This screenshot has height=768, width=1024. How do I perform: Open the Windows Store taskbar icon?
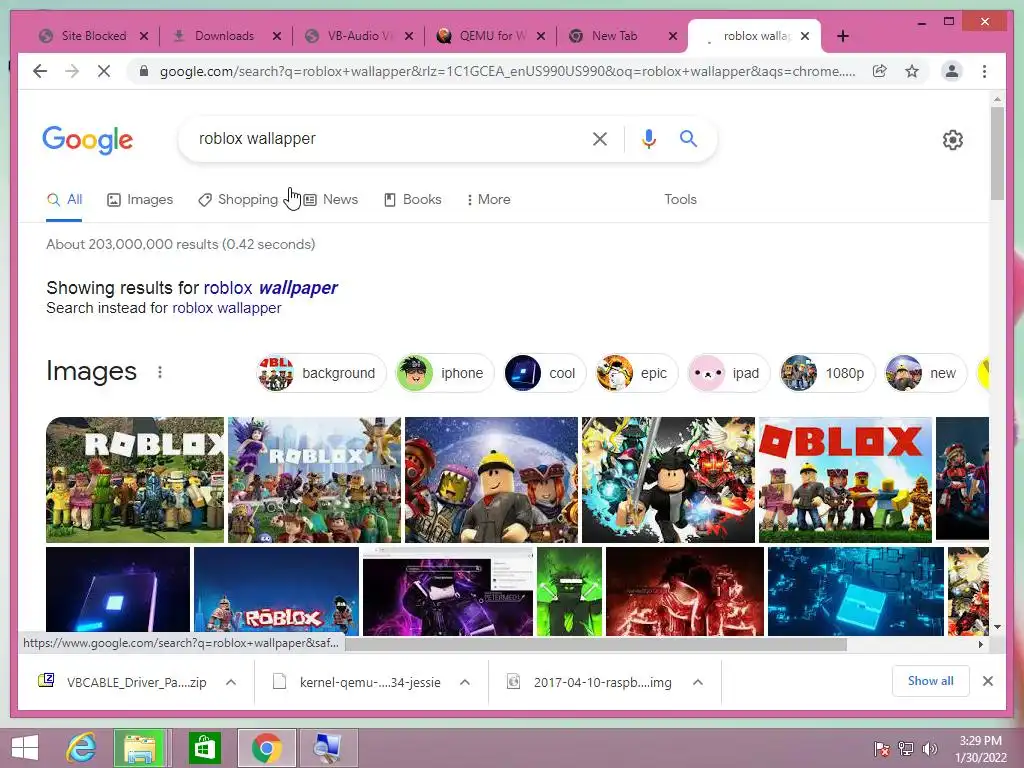coord(204,748)
